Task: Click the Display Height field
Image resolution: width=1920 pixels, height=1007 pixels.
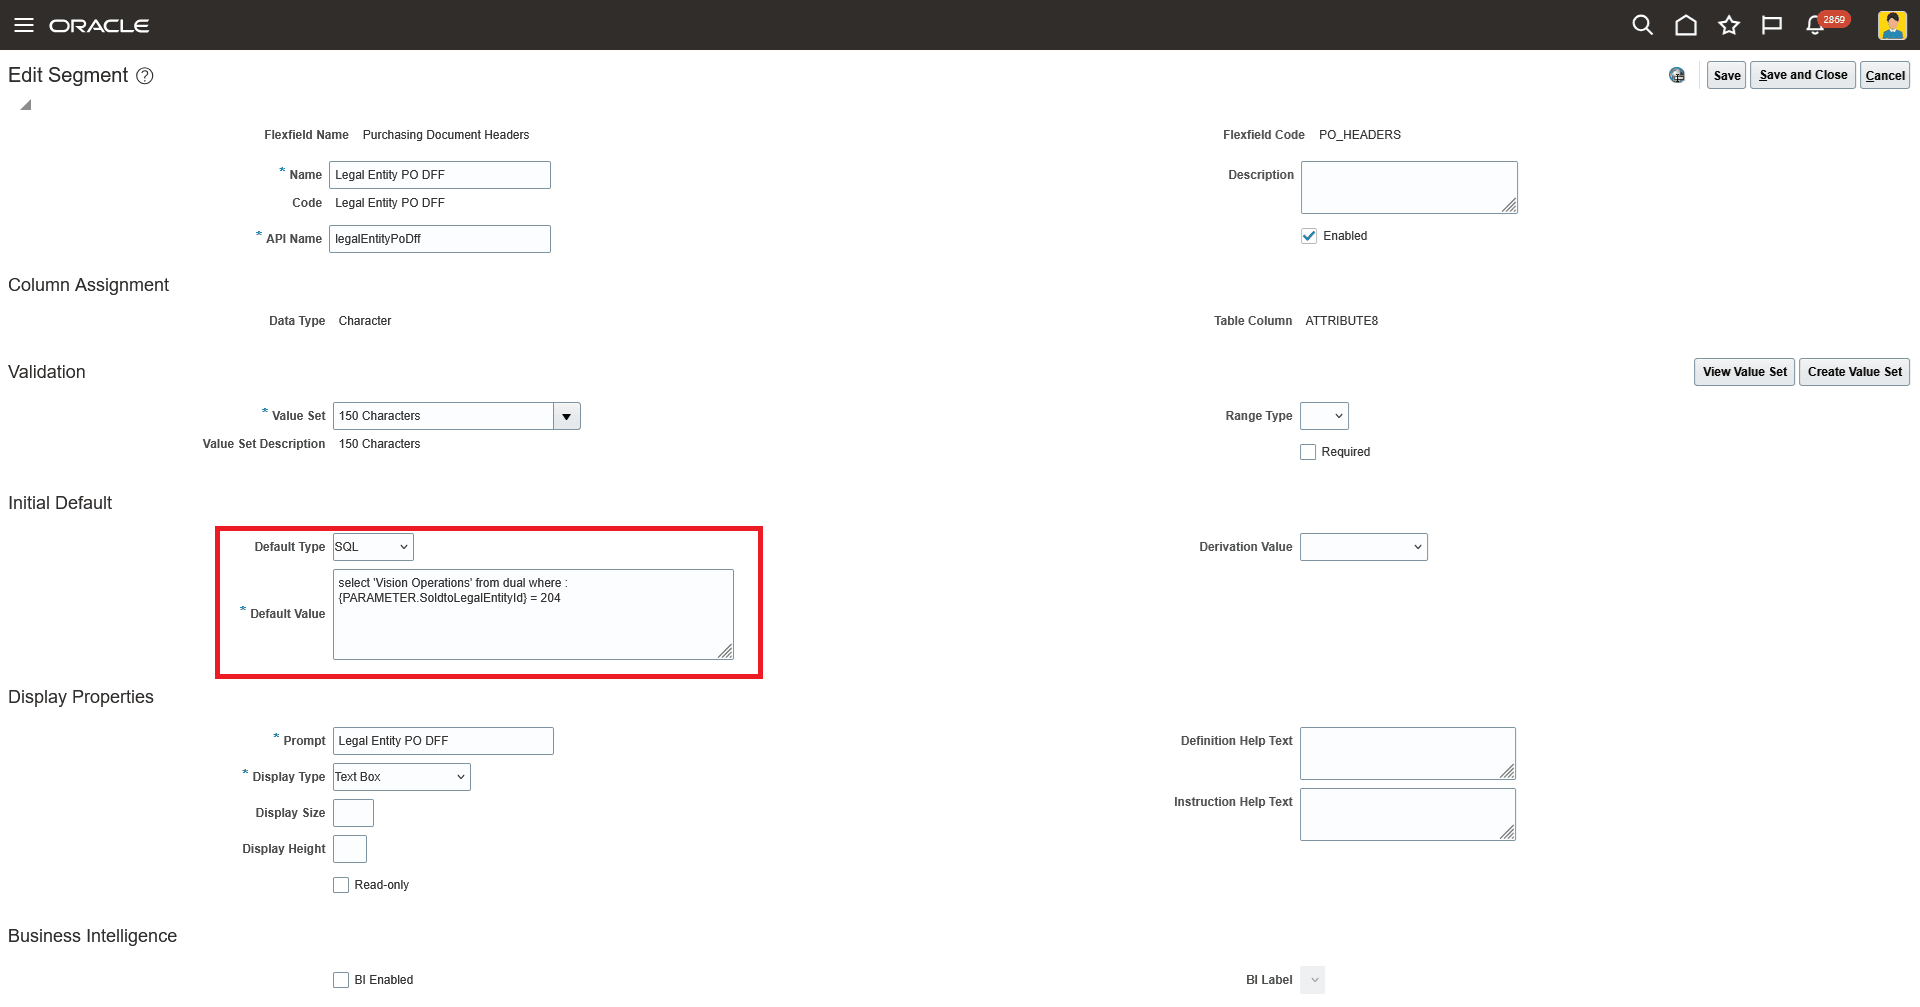Action: [x=350, y=849]
